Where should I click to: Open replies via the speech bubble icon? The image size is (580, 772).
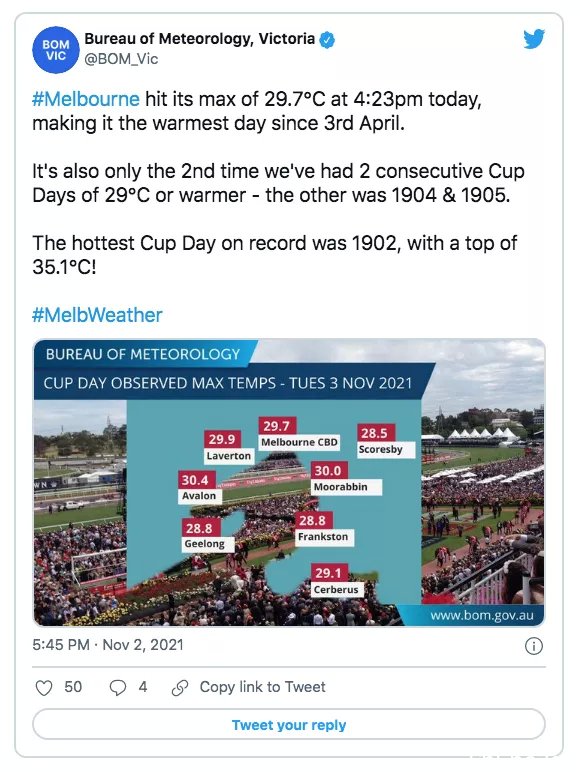click(x=117, y=687)
